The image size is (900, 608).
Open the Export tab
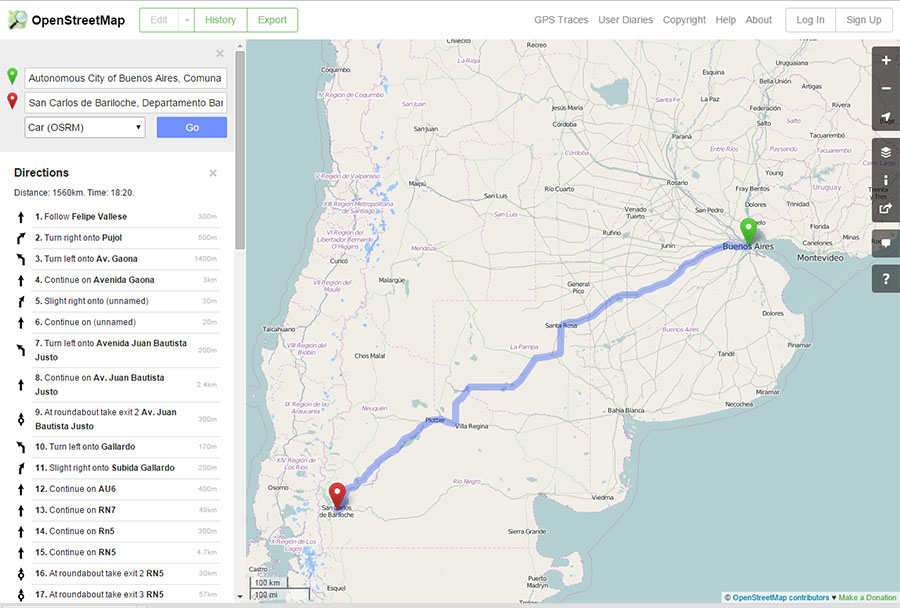click(x=272, y=20)
